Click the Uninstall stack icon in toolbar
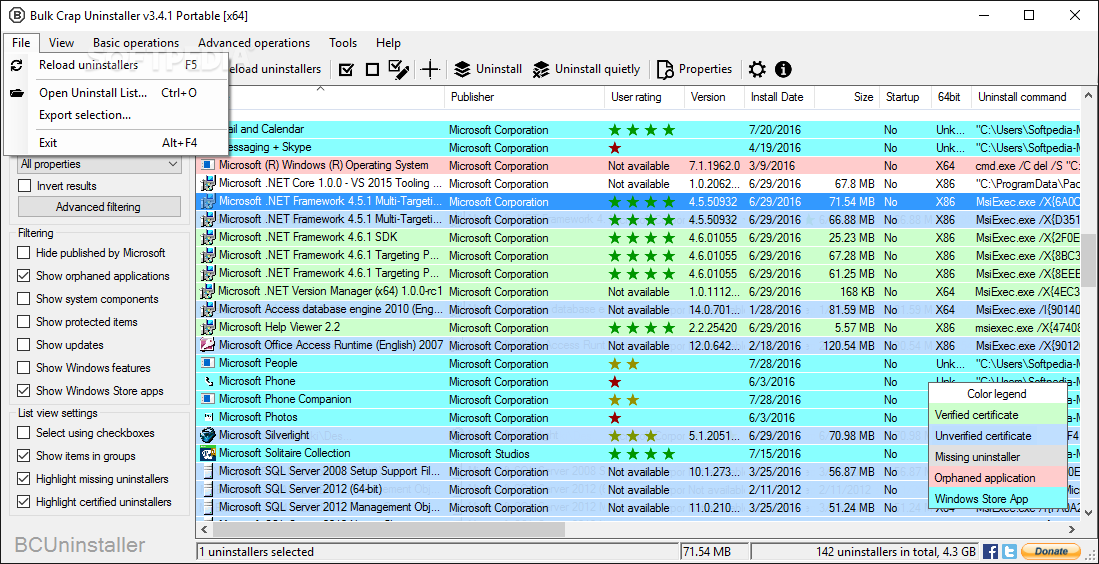The height and width of the screenshot is (564, 1099). coord(462,69)
